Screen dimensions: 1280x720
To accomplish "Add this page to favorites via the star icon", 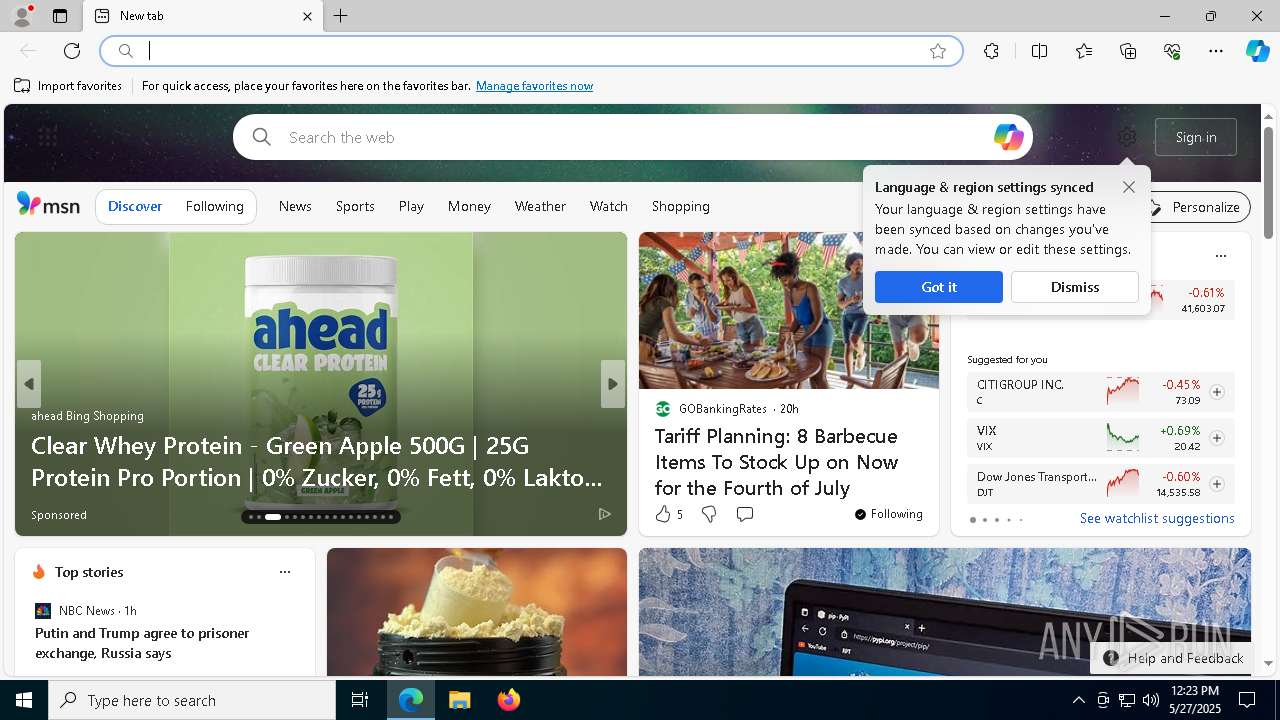I will coord(938,51).
